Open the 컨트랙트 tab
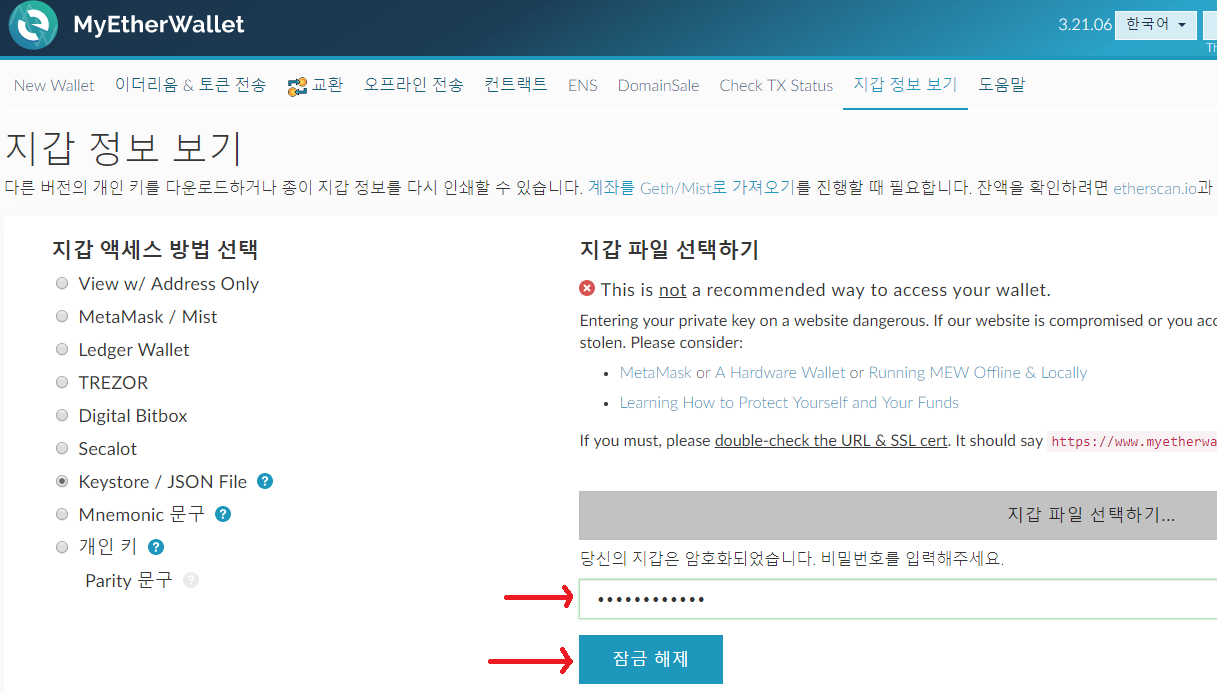The height and width of the screenshot is (693, 1217). [516, 85]
